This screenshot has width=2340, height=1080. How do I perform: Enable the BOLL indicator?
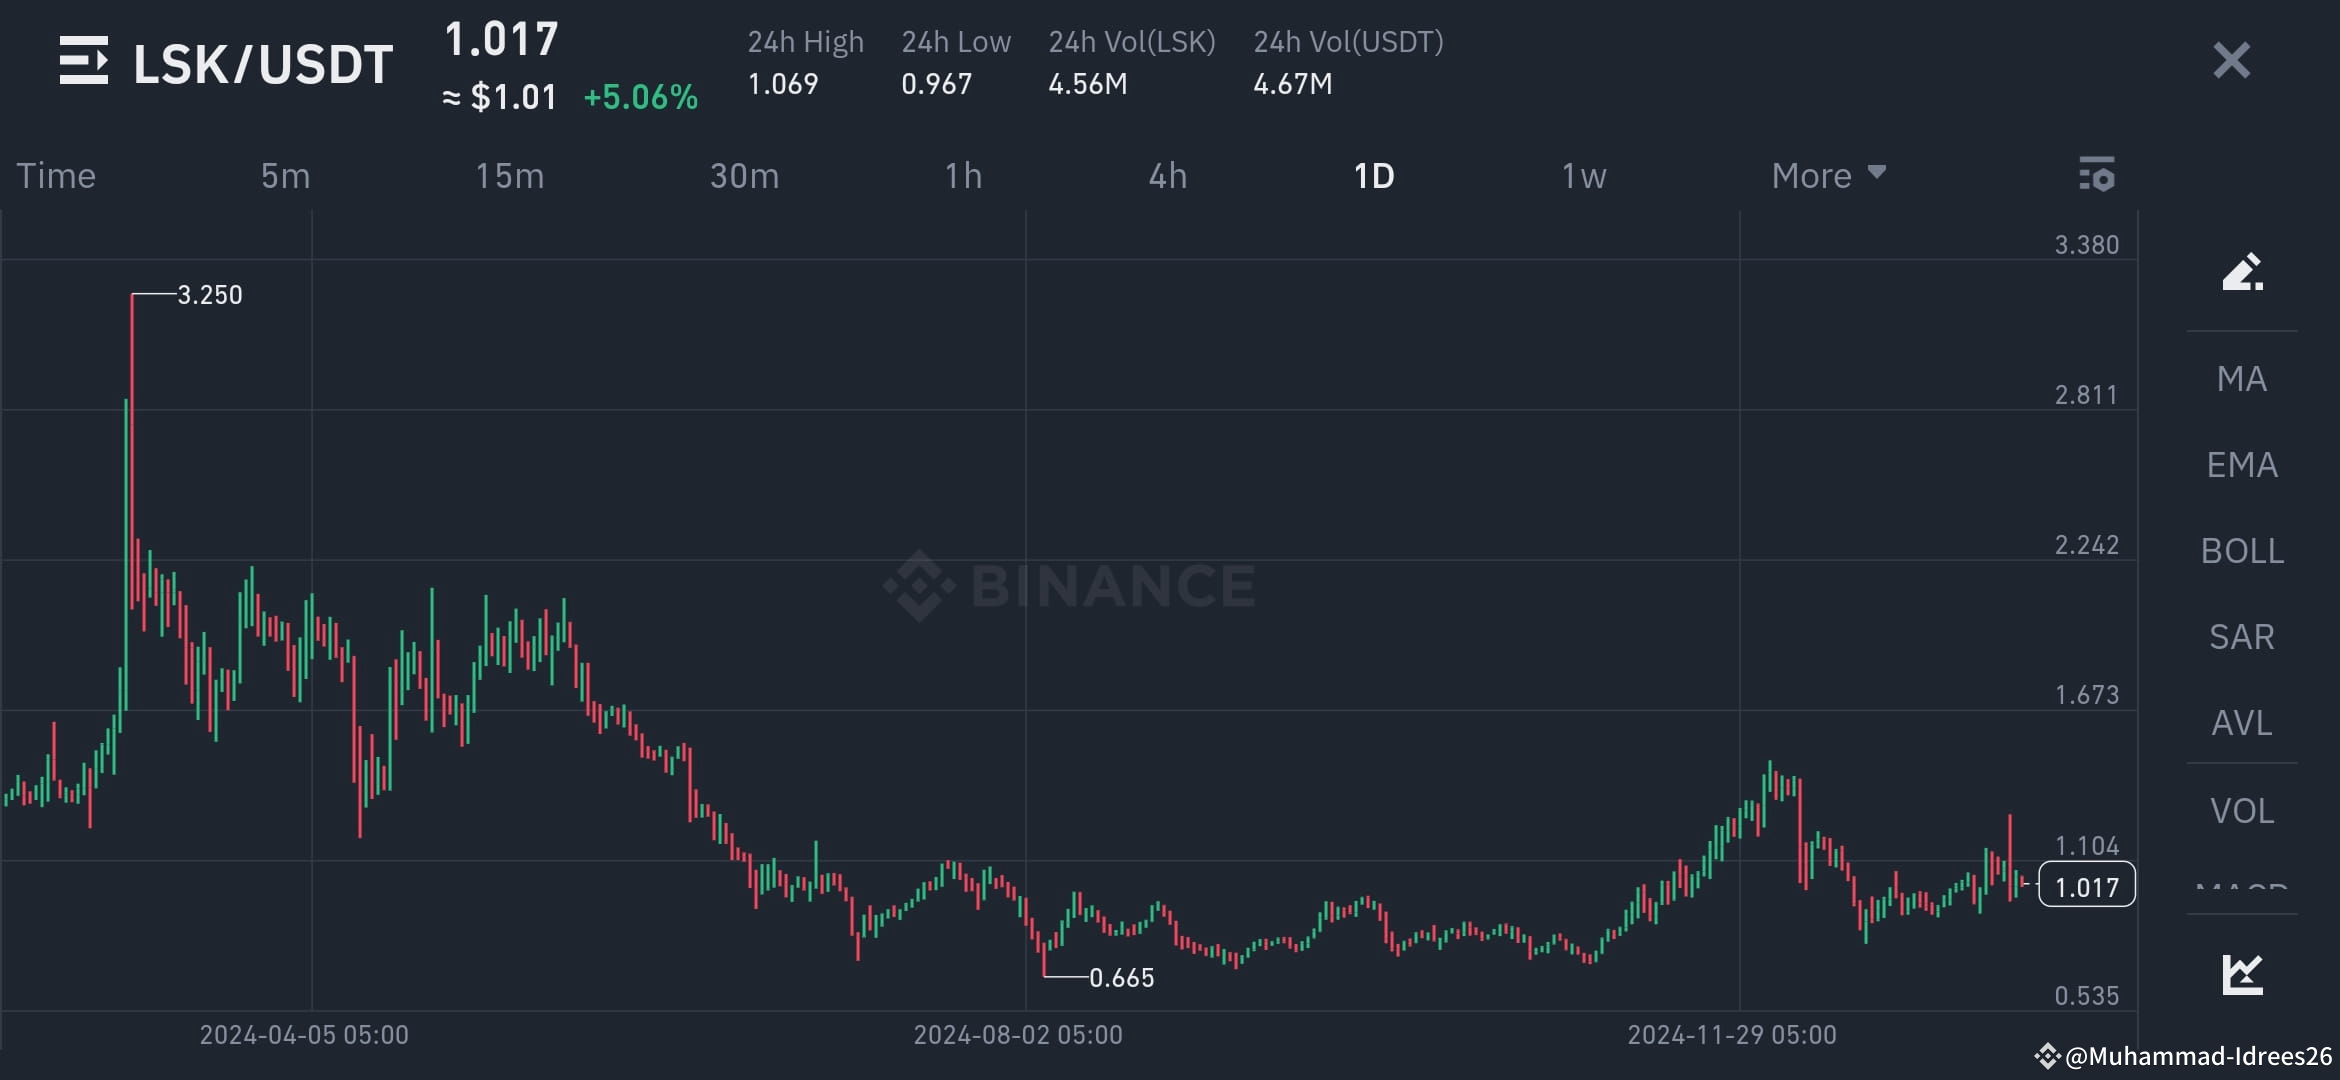tap(2242, 550)
